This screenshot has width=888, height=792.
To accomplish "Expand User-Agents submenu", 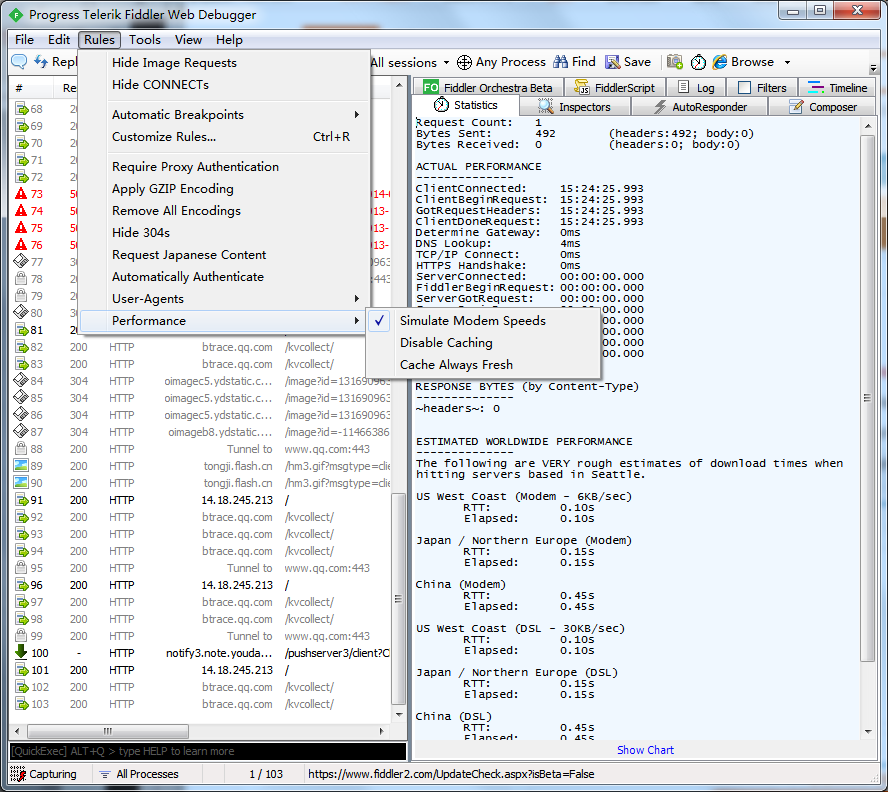I will click(223, 299).
